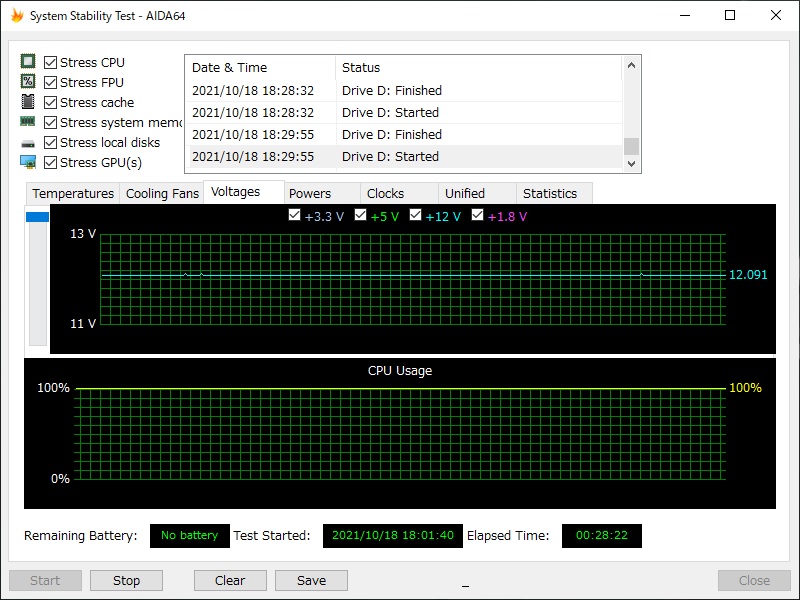Select the 18:28:32 Drive D: Started row
Screen dimensions: 800x600
(x=404, y=112)
